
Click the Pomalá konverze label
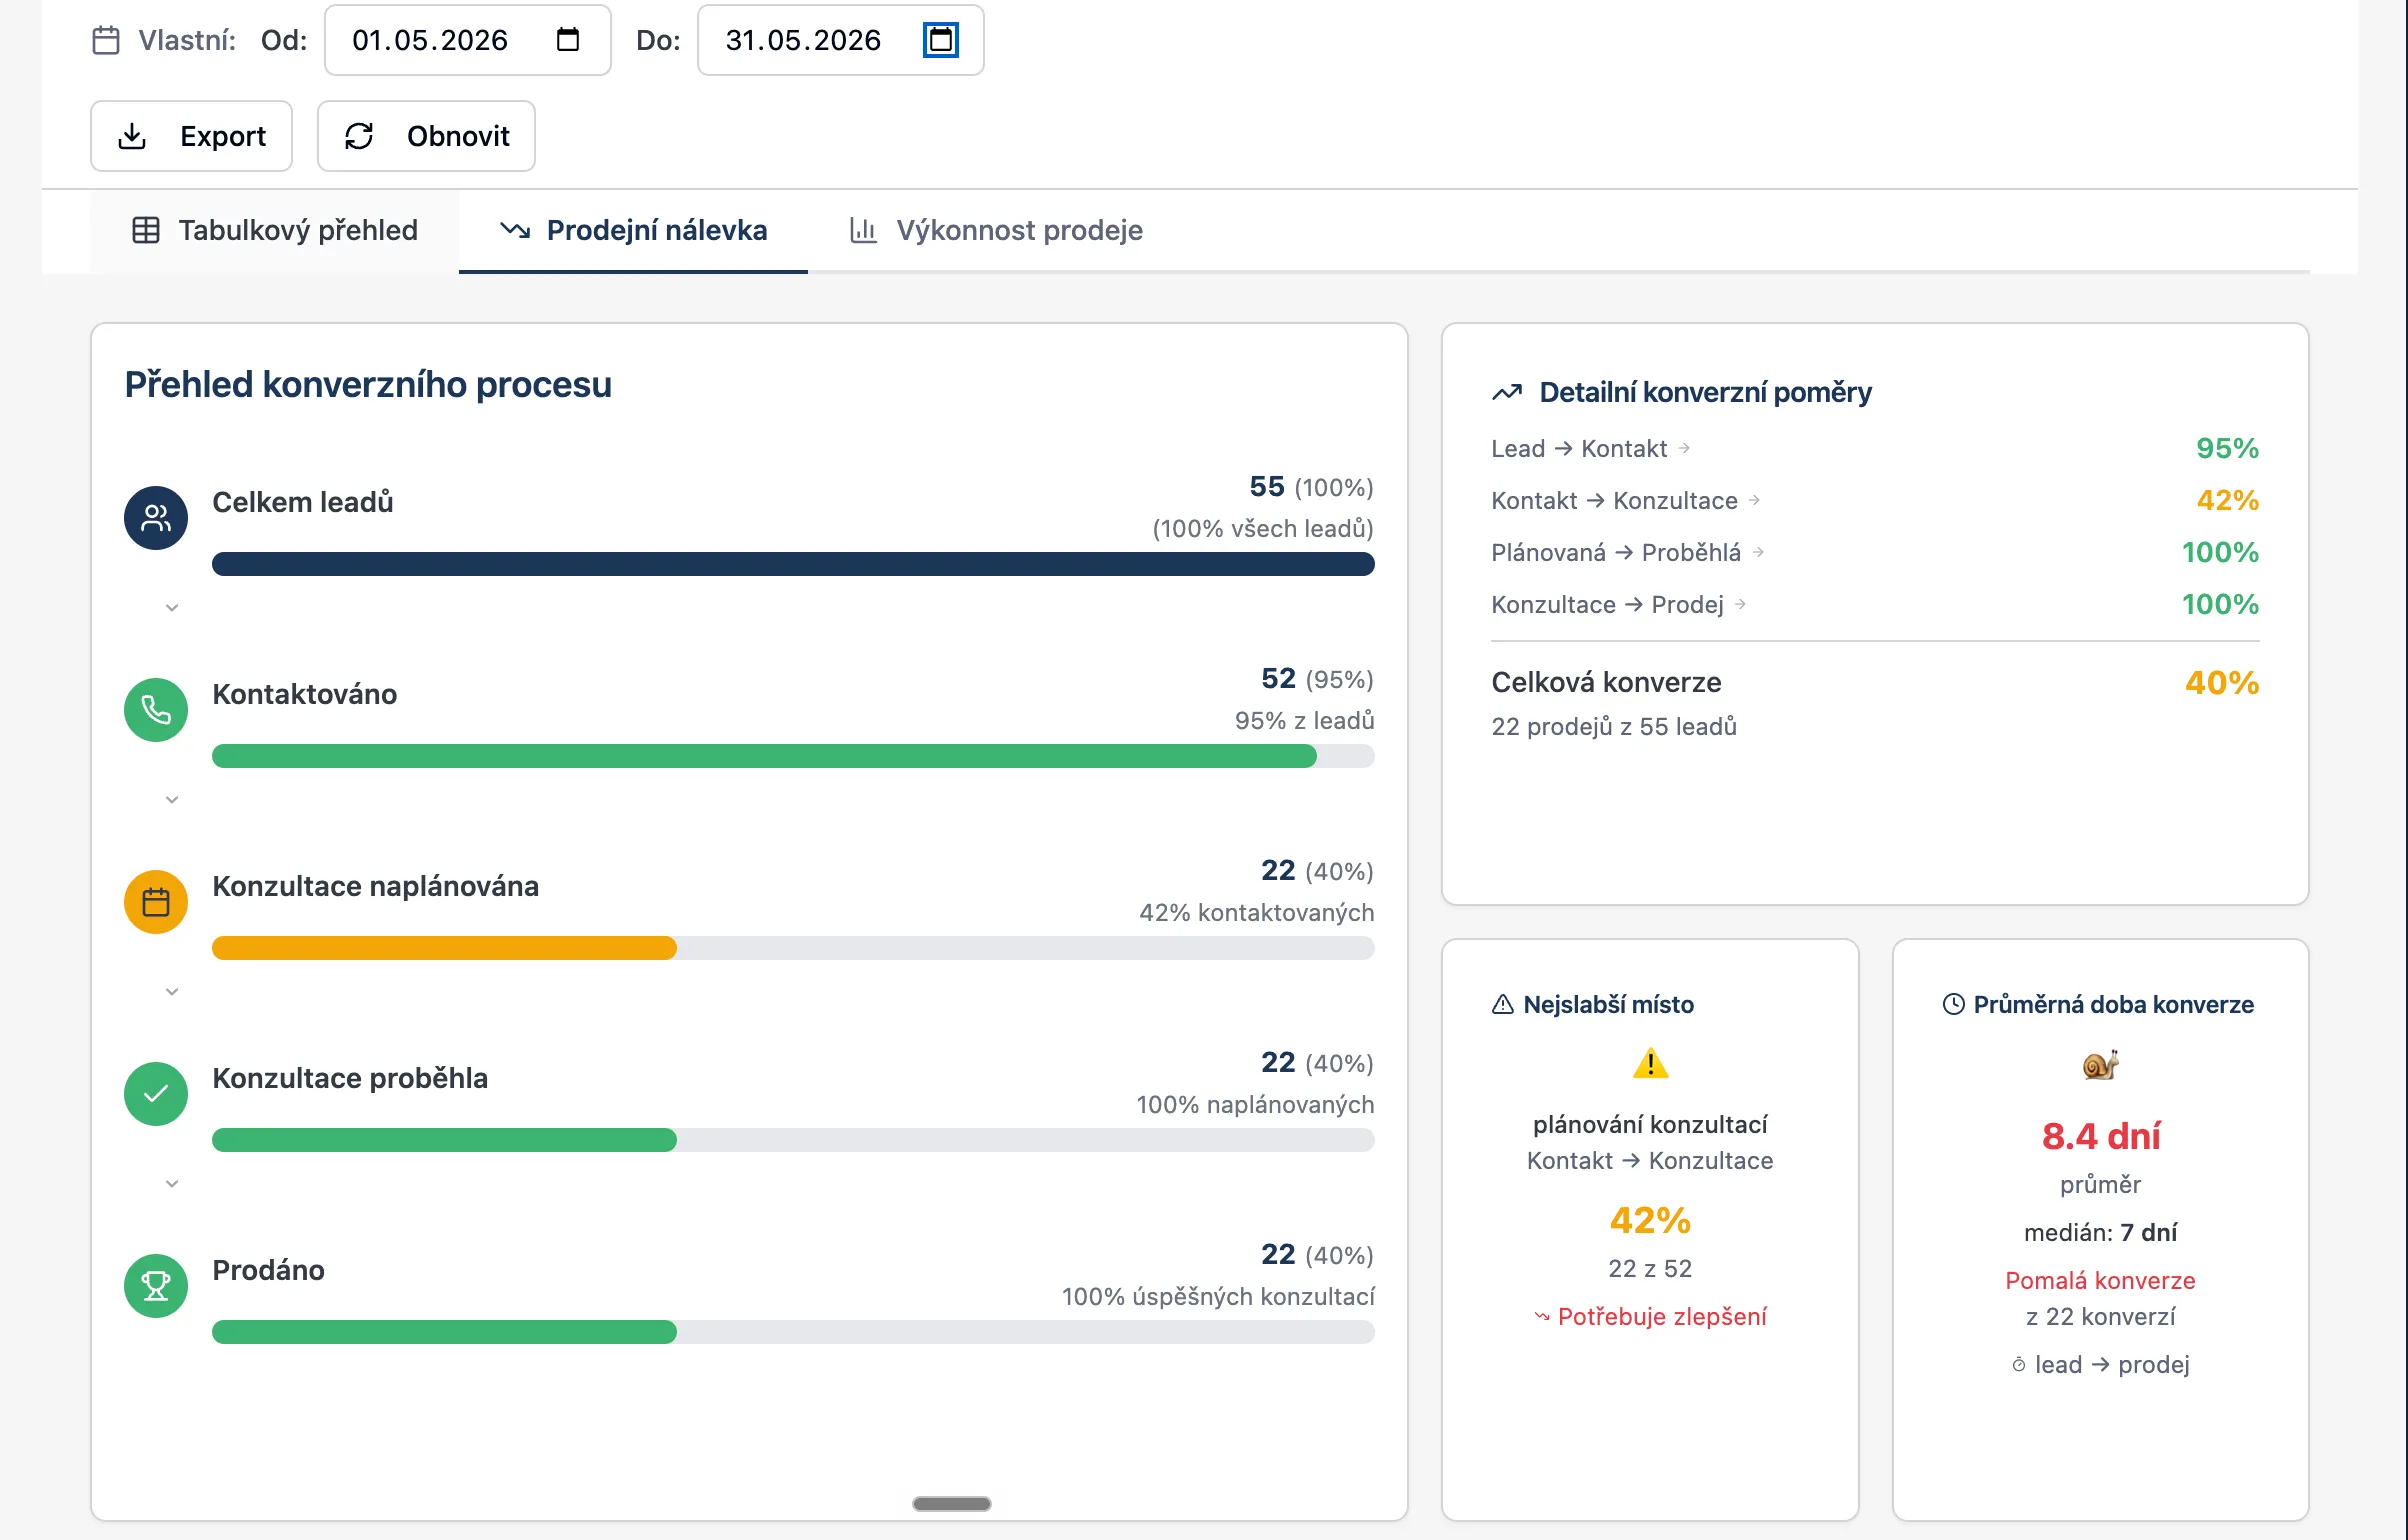click(x=2100, y=1281)
